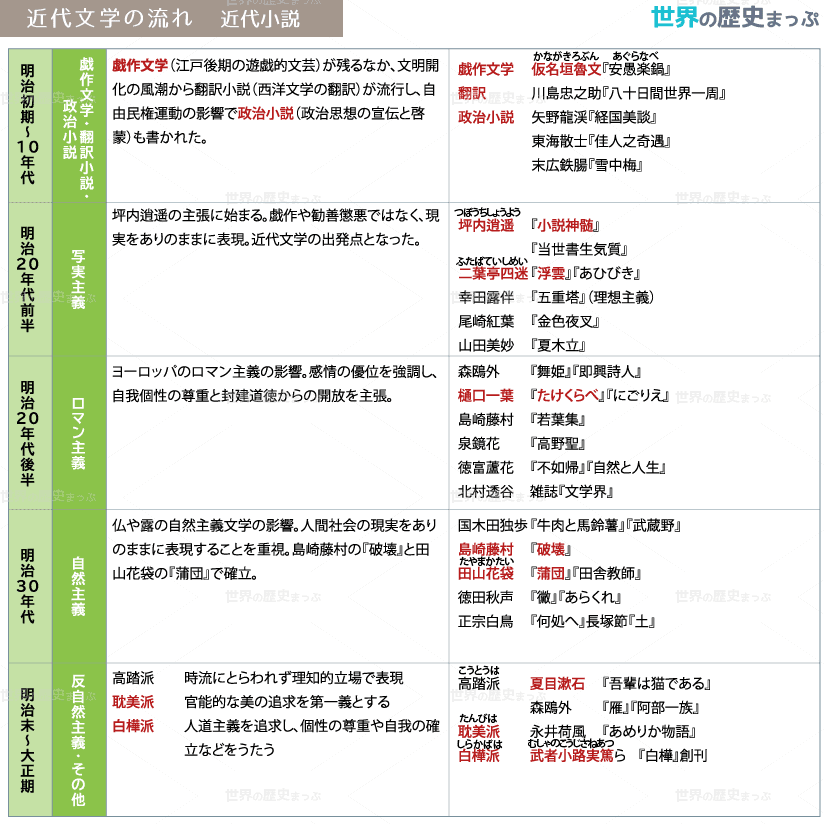Viewport: 824px width, 824px height.
Task: Click the 幸田露伴 author name
Action: (486, 297)
